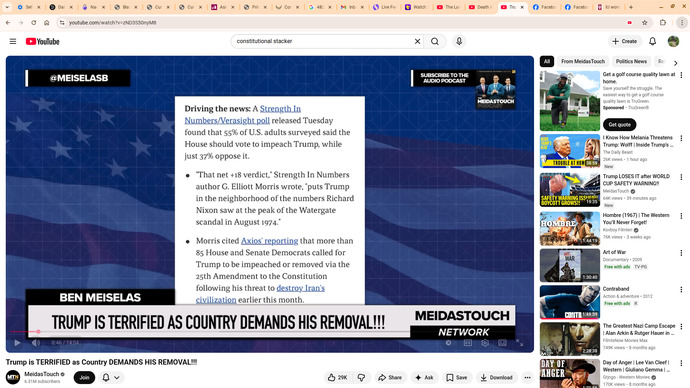
Task: Share this video
Action: click(390, 377)
